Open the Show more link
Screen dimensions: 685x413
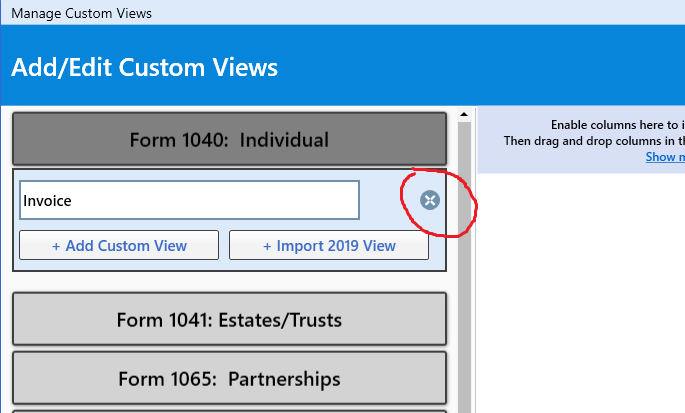(665, 157)
